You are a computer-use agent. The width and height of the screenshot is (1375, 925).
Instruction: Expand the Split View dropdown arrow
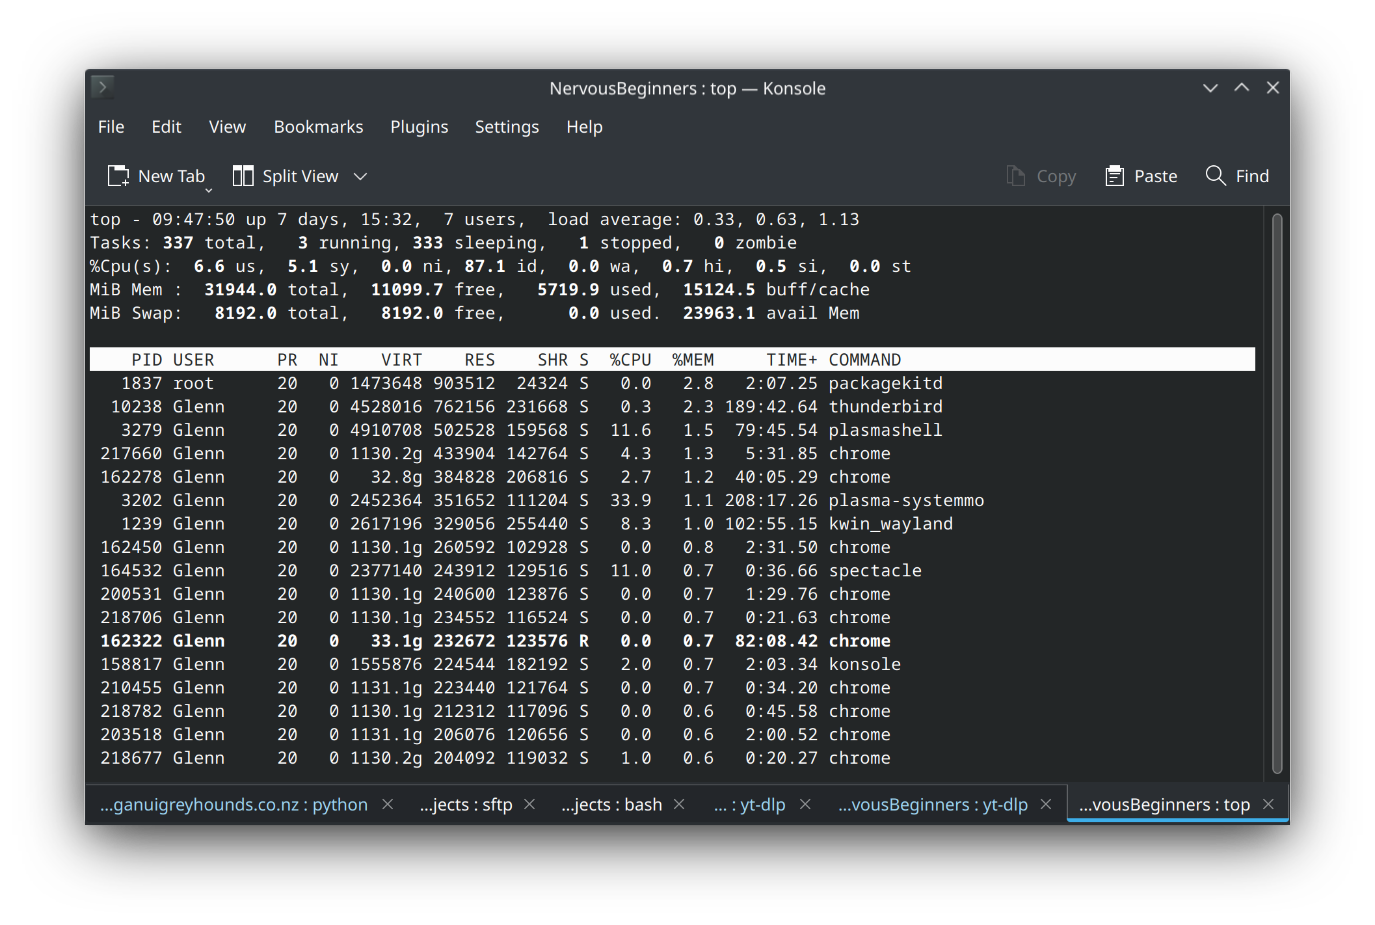pyautogui.click(x=361, y=176)
